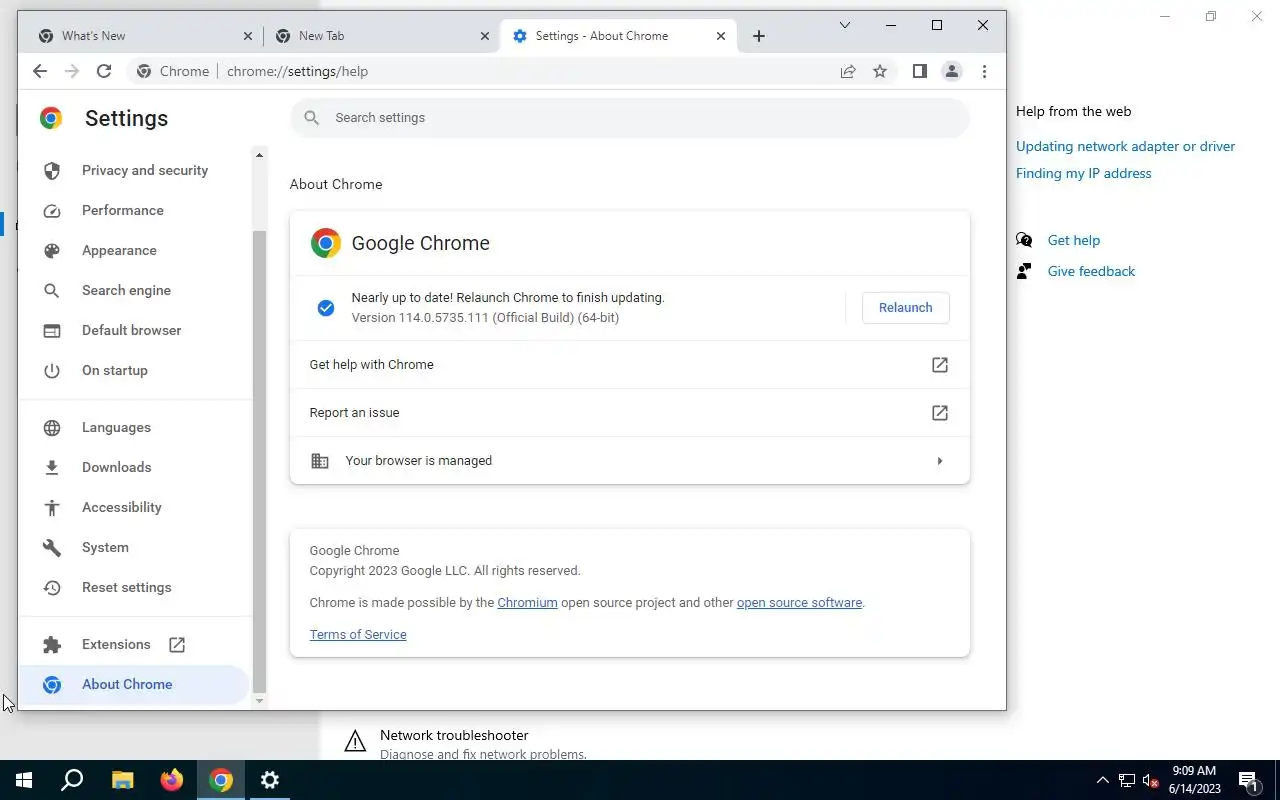This screenshot has width=1280, height=800.
Task: Click the share page icon in address bar
Action: (848, 71)
